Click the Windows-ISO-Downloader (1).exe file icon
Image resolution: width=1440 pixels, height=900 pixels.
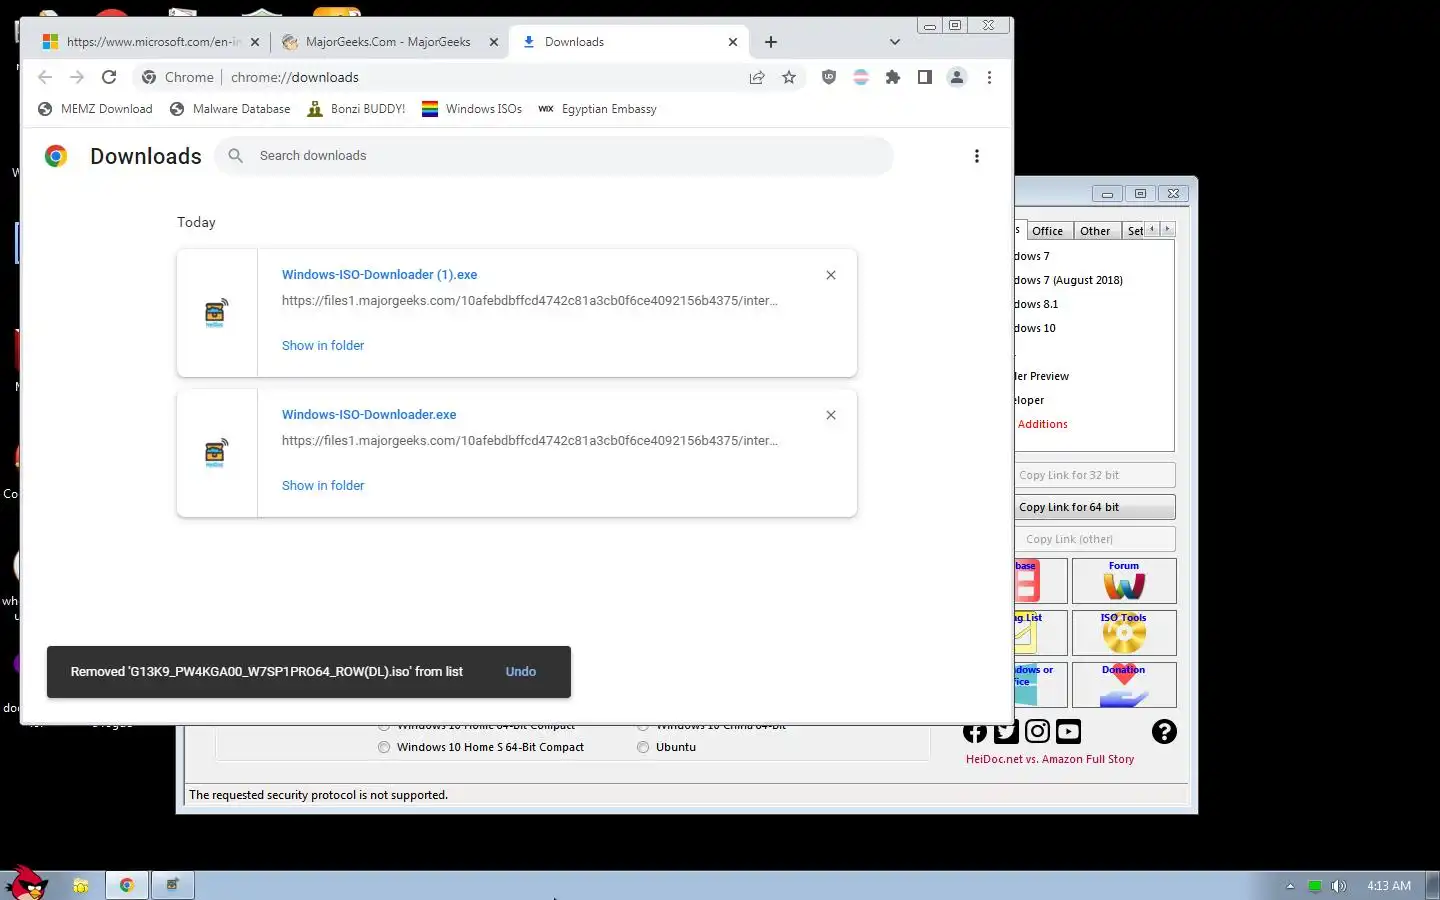(216, 313)
